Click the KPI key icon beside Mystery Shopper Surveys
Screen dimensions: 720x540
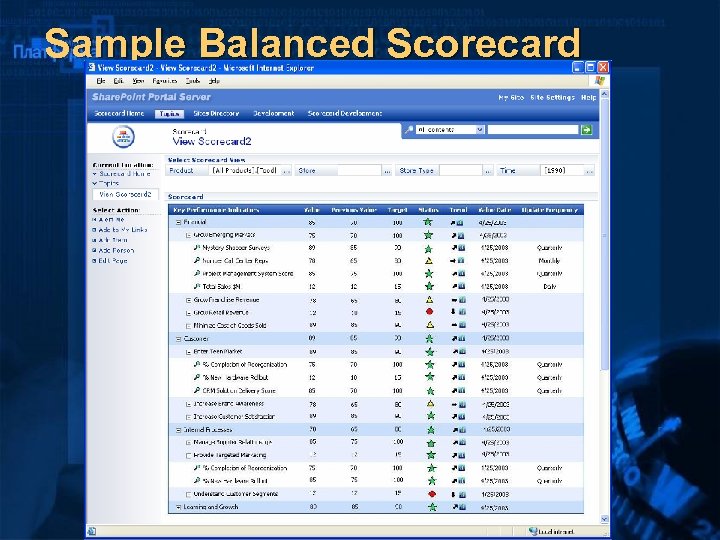[x=197, y=248]
